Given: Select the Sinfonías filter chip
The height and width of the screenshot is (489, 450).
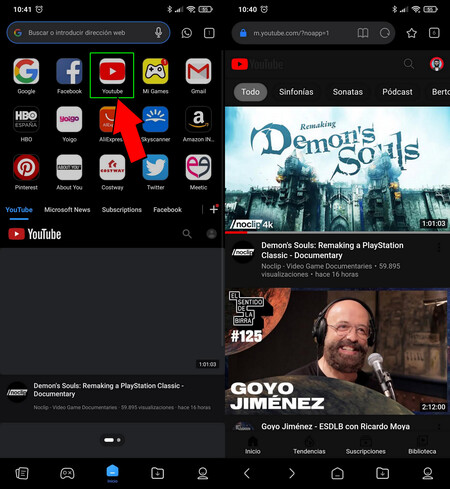Looking at the screenshot, I should [x=296, y=92].
